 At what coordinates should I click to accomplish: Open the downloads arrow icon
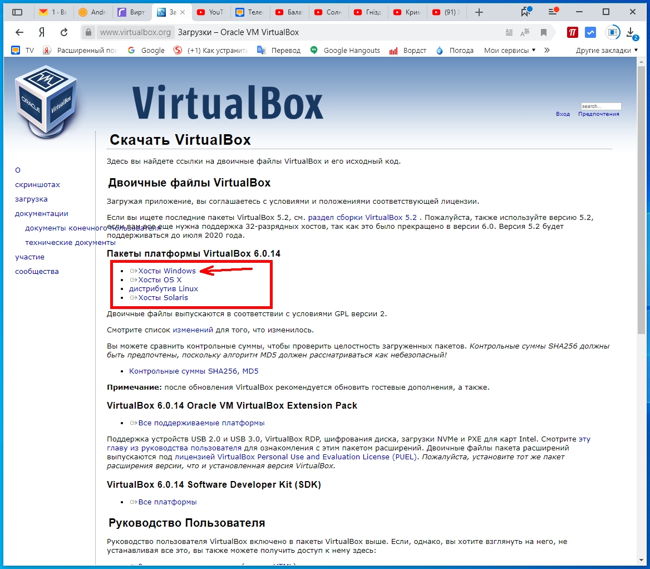pyautogui.click(x=631, y=33)
